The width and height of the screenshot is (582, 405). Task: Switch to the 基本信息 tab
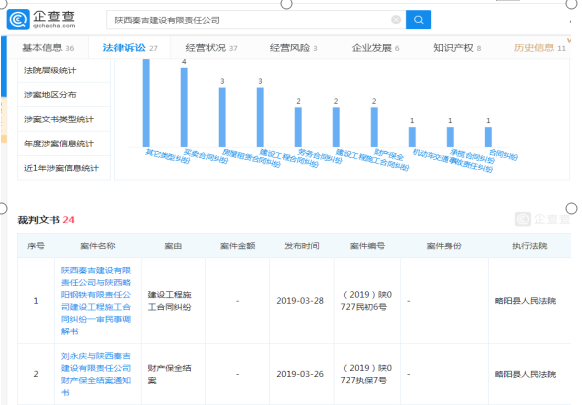coord(48,48)
